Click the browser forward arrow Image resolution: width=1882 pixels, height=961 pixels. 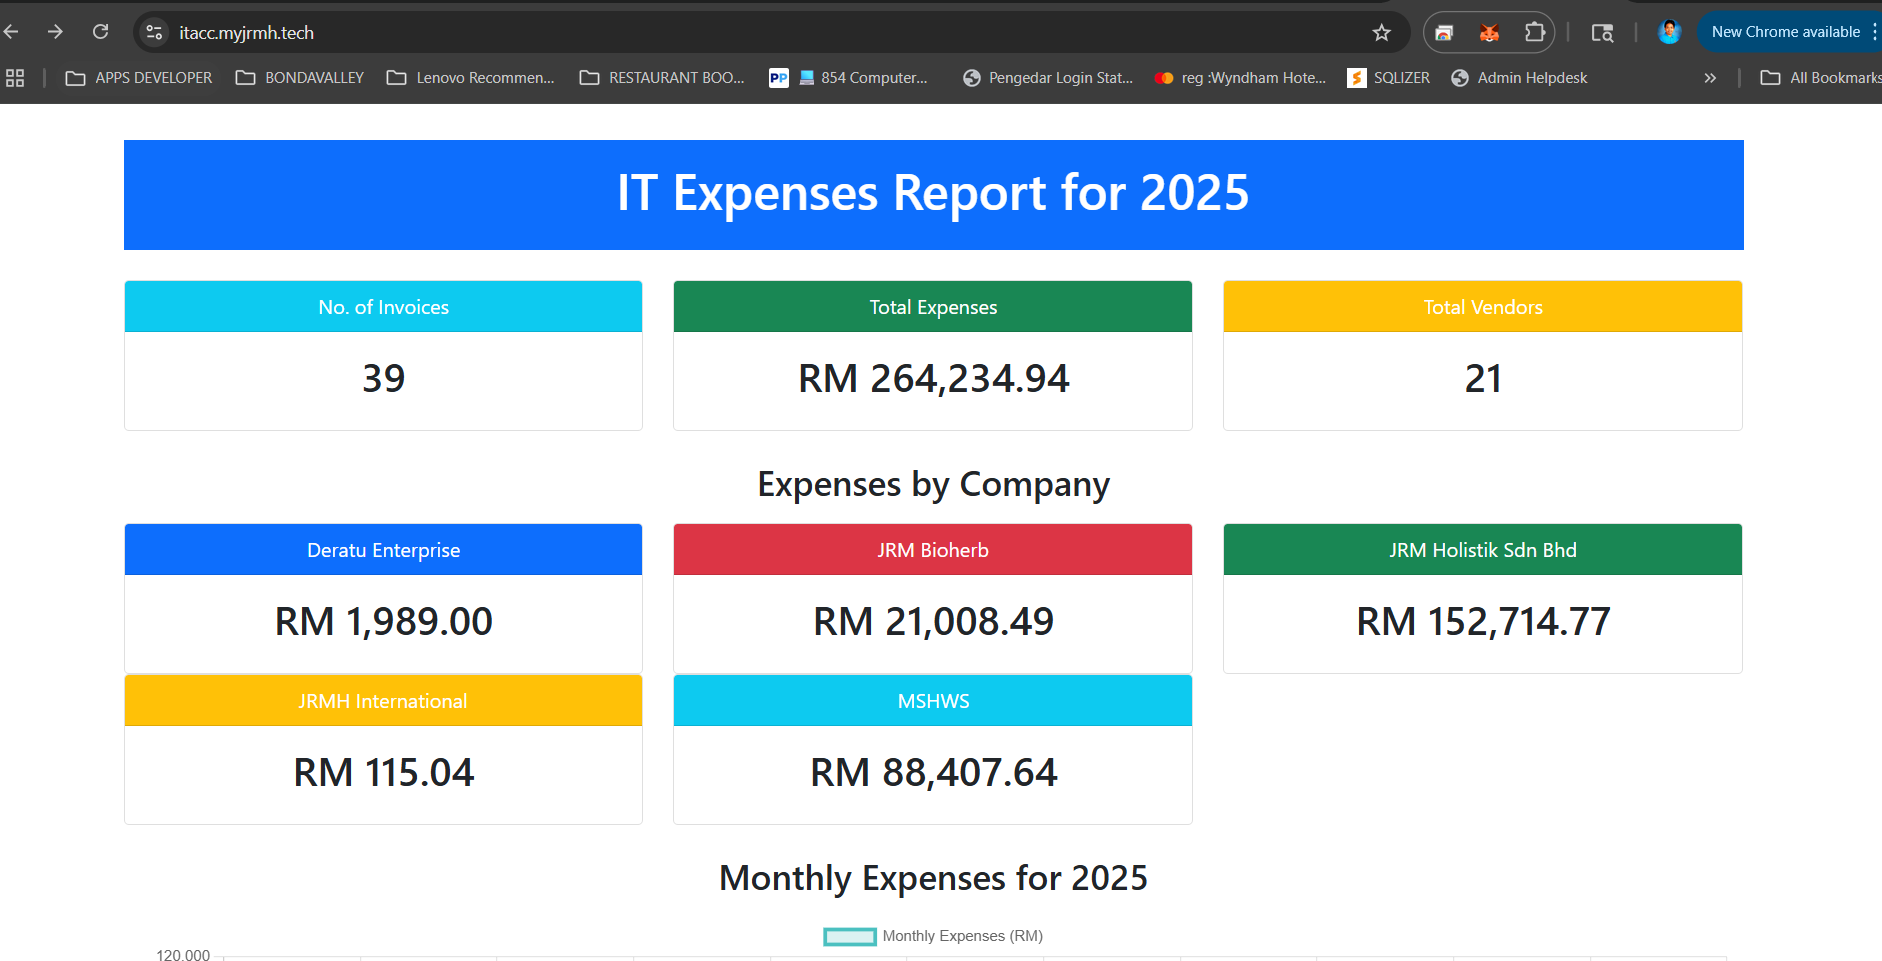(x=55, y=32)
